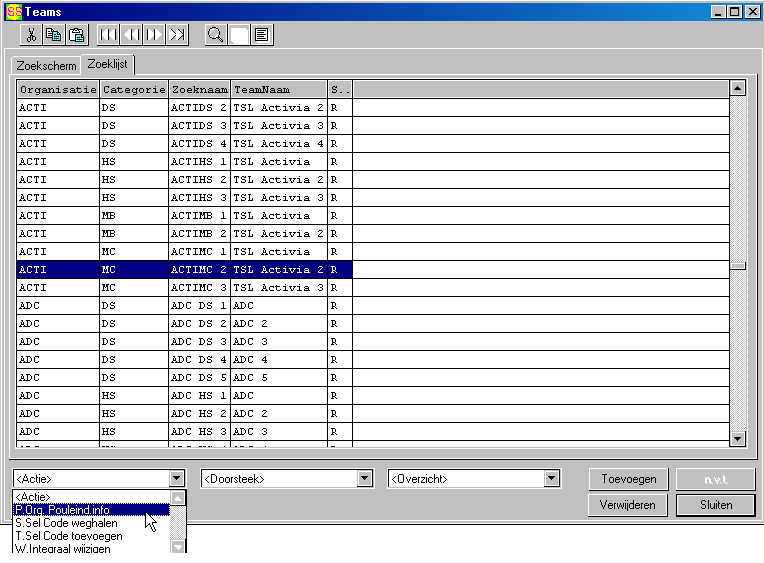This screenshot has width=764, height=563.
Task: Click the table scrollbar down arrow
Action: click(738, 439)
